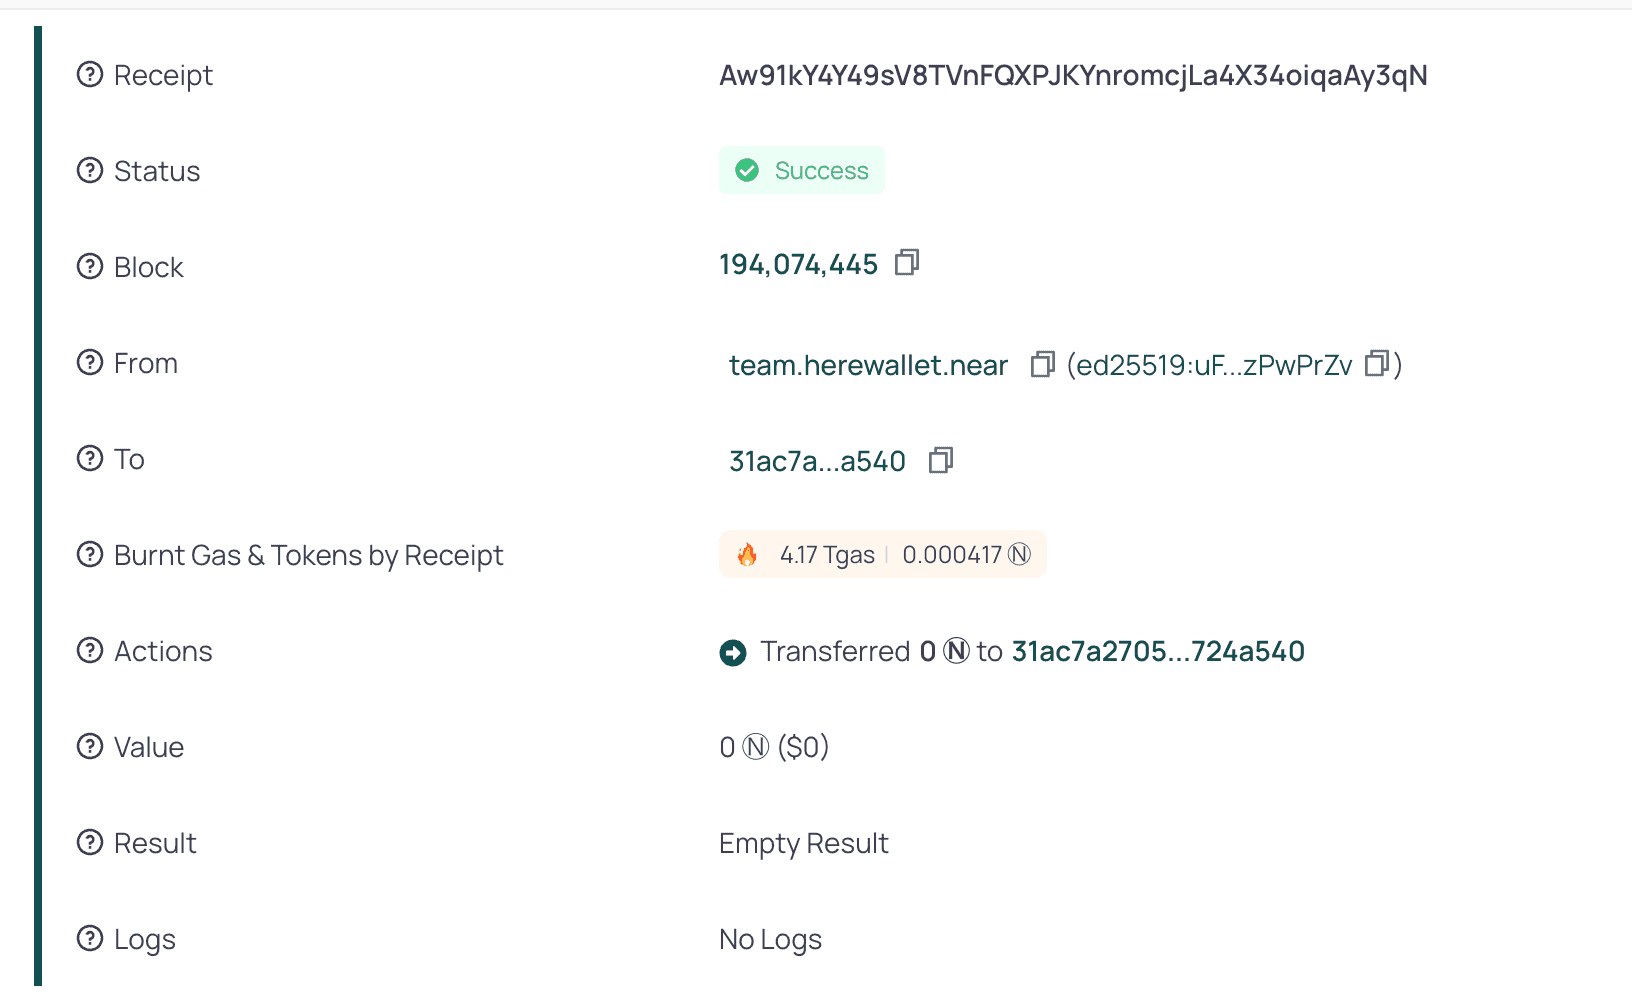Viewport: 1632px width, 996px height.
Task: Click the flame icon in Burnt Gas row
Action: pyautogui.click(x=745, y=553)
